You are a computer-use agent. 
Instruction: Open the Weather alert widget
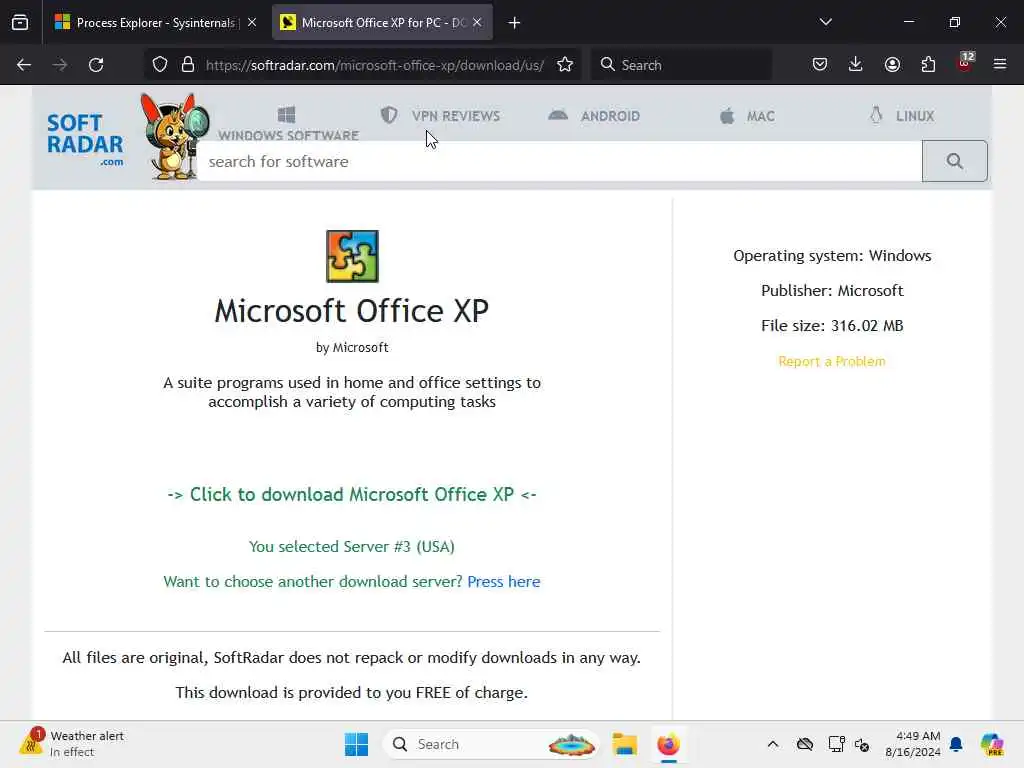72,744
